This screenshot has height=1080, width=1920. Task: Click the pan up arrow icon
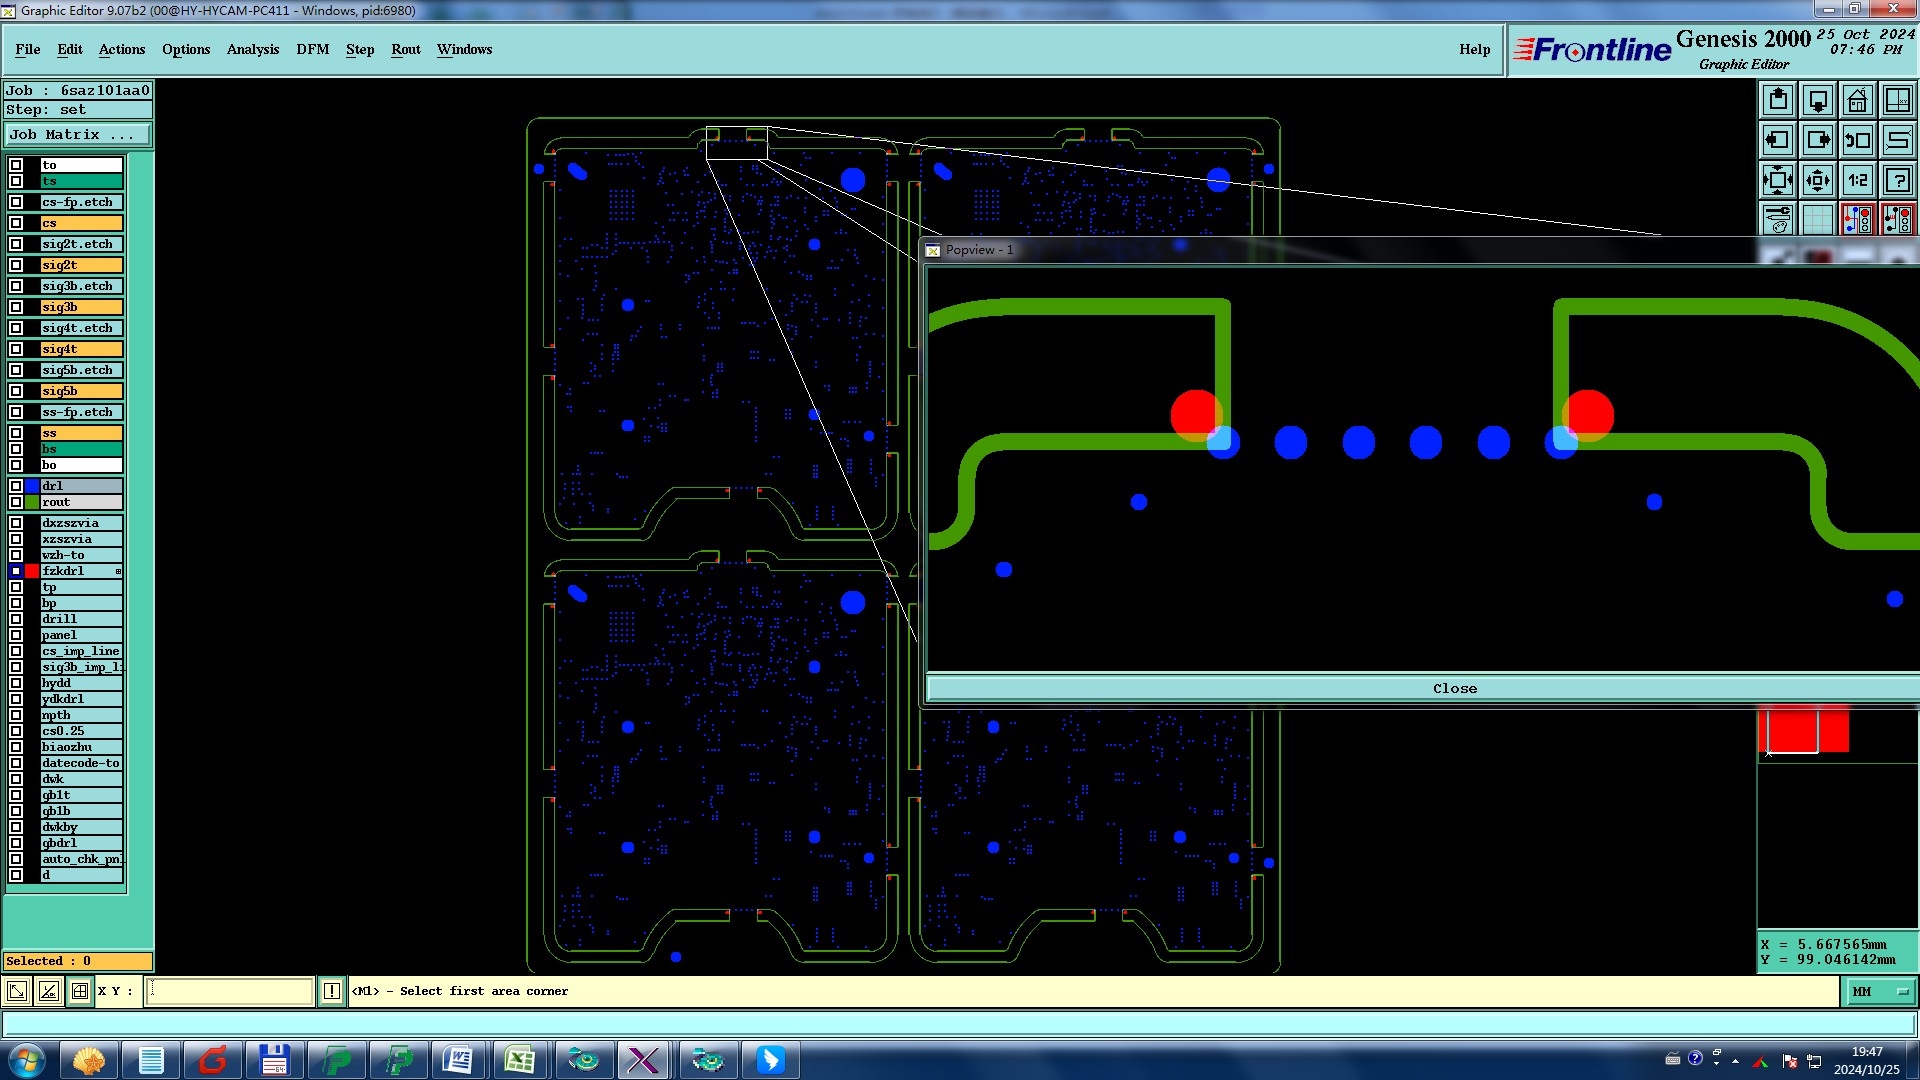point(1777,100)
